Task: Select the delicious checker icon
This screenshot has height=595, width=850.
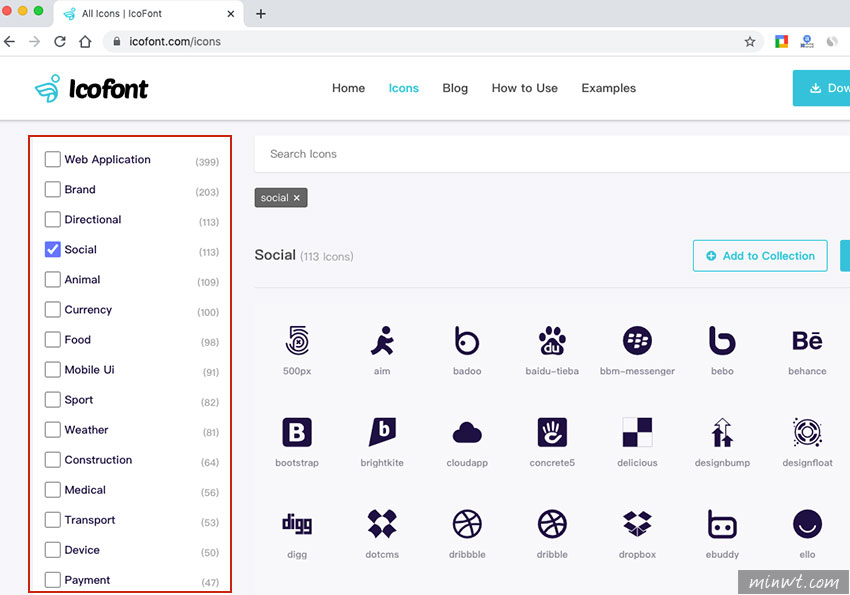Action: (637, 432)
